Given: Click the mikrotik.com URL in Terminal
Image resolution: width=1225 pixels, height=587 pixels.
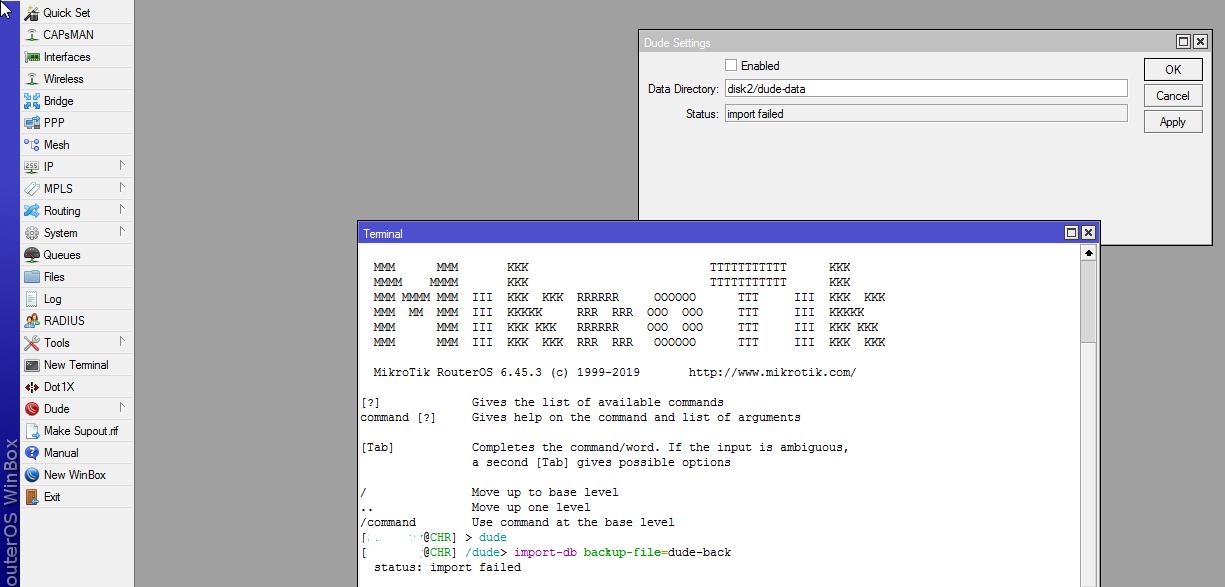Looking at the screenshot, I should [x=772, y=373].
